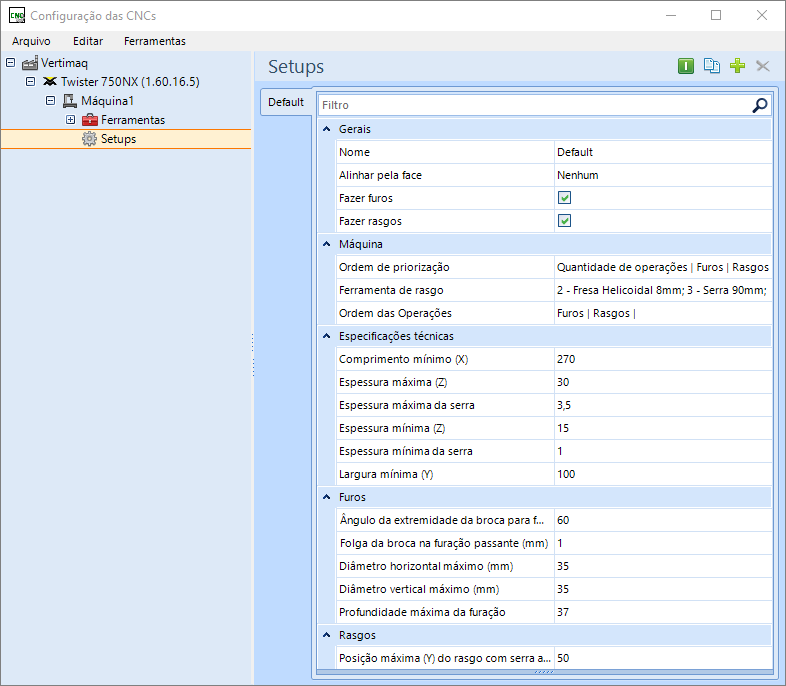Collapse the Furos section

coord(327,497)
